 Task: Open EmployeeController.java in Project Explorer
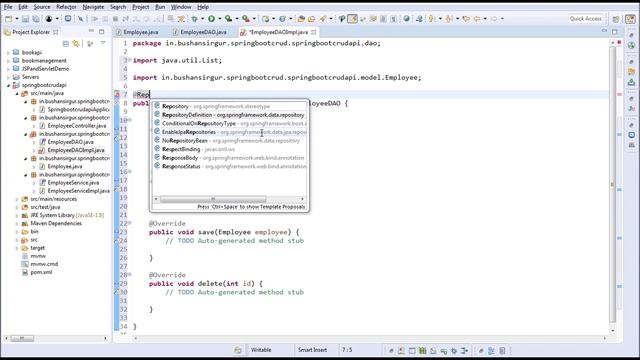tap(77, 126)
